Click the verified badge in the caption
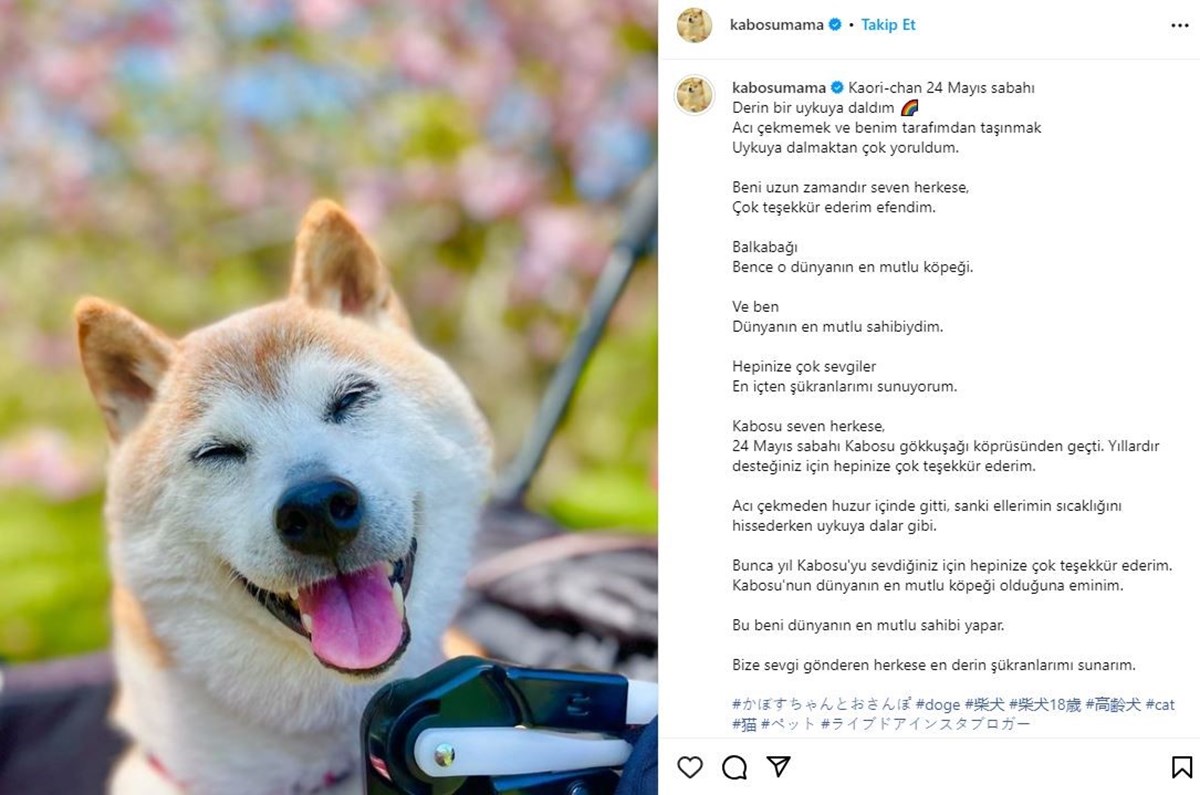The image size is (1200, 795). click(838, 87)
